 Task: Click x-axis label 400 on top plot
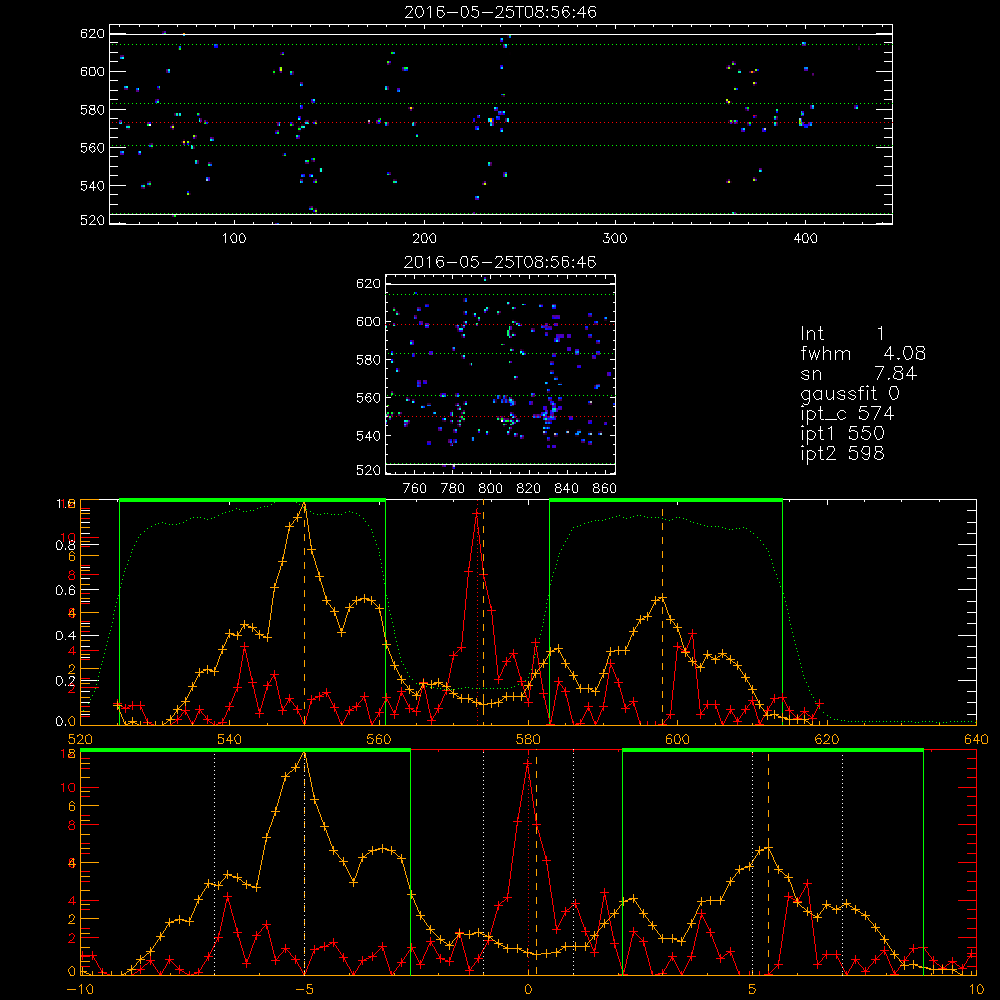coord(805,239)
